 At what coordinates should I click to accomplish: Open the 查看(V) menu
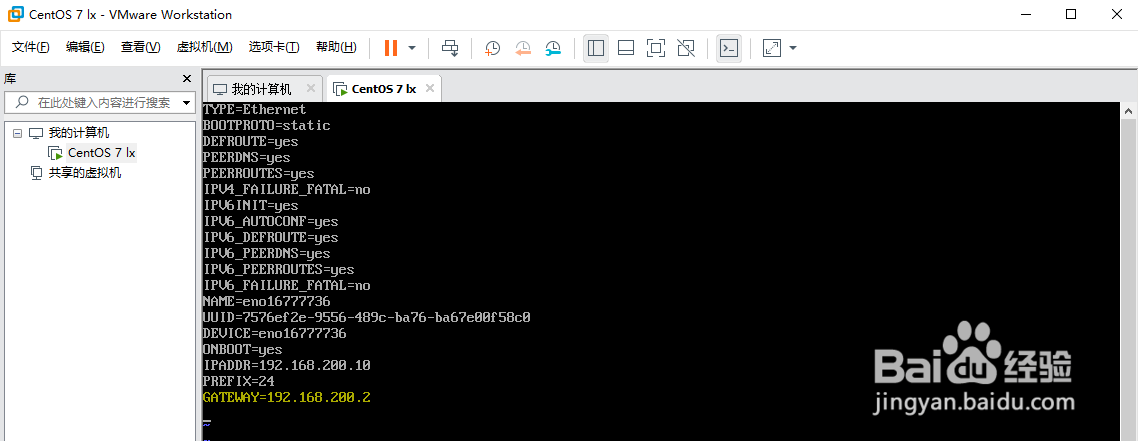(140, 47)
